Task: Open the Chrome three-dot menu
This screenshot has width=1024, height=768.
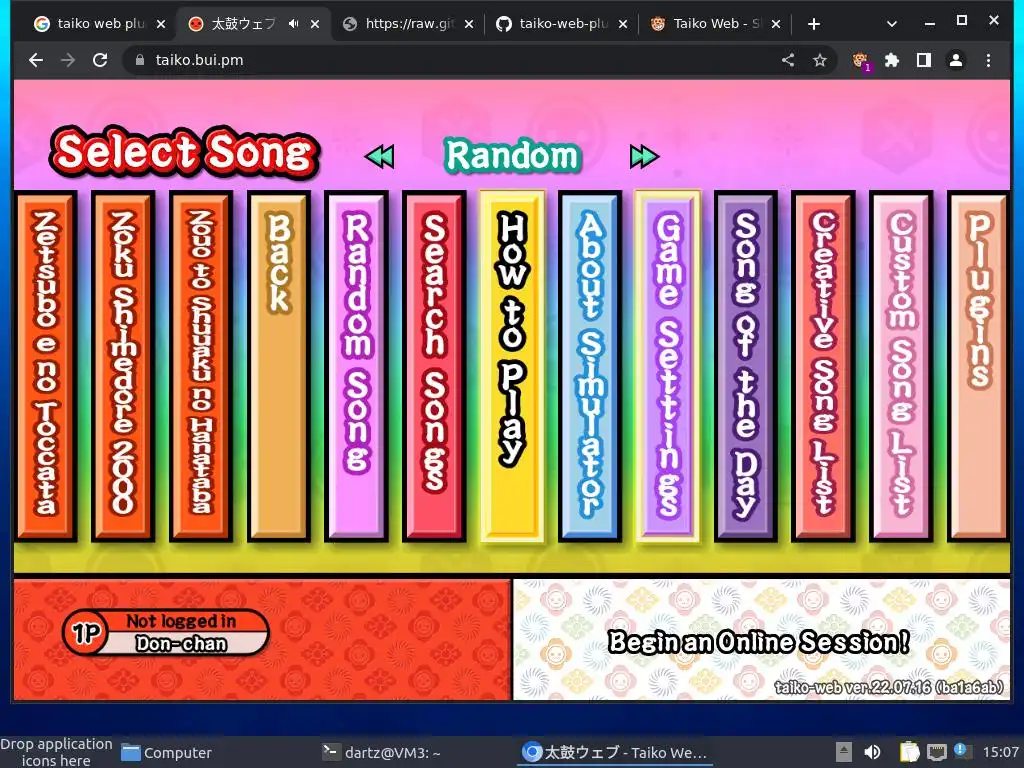Action: click(988, 60)
